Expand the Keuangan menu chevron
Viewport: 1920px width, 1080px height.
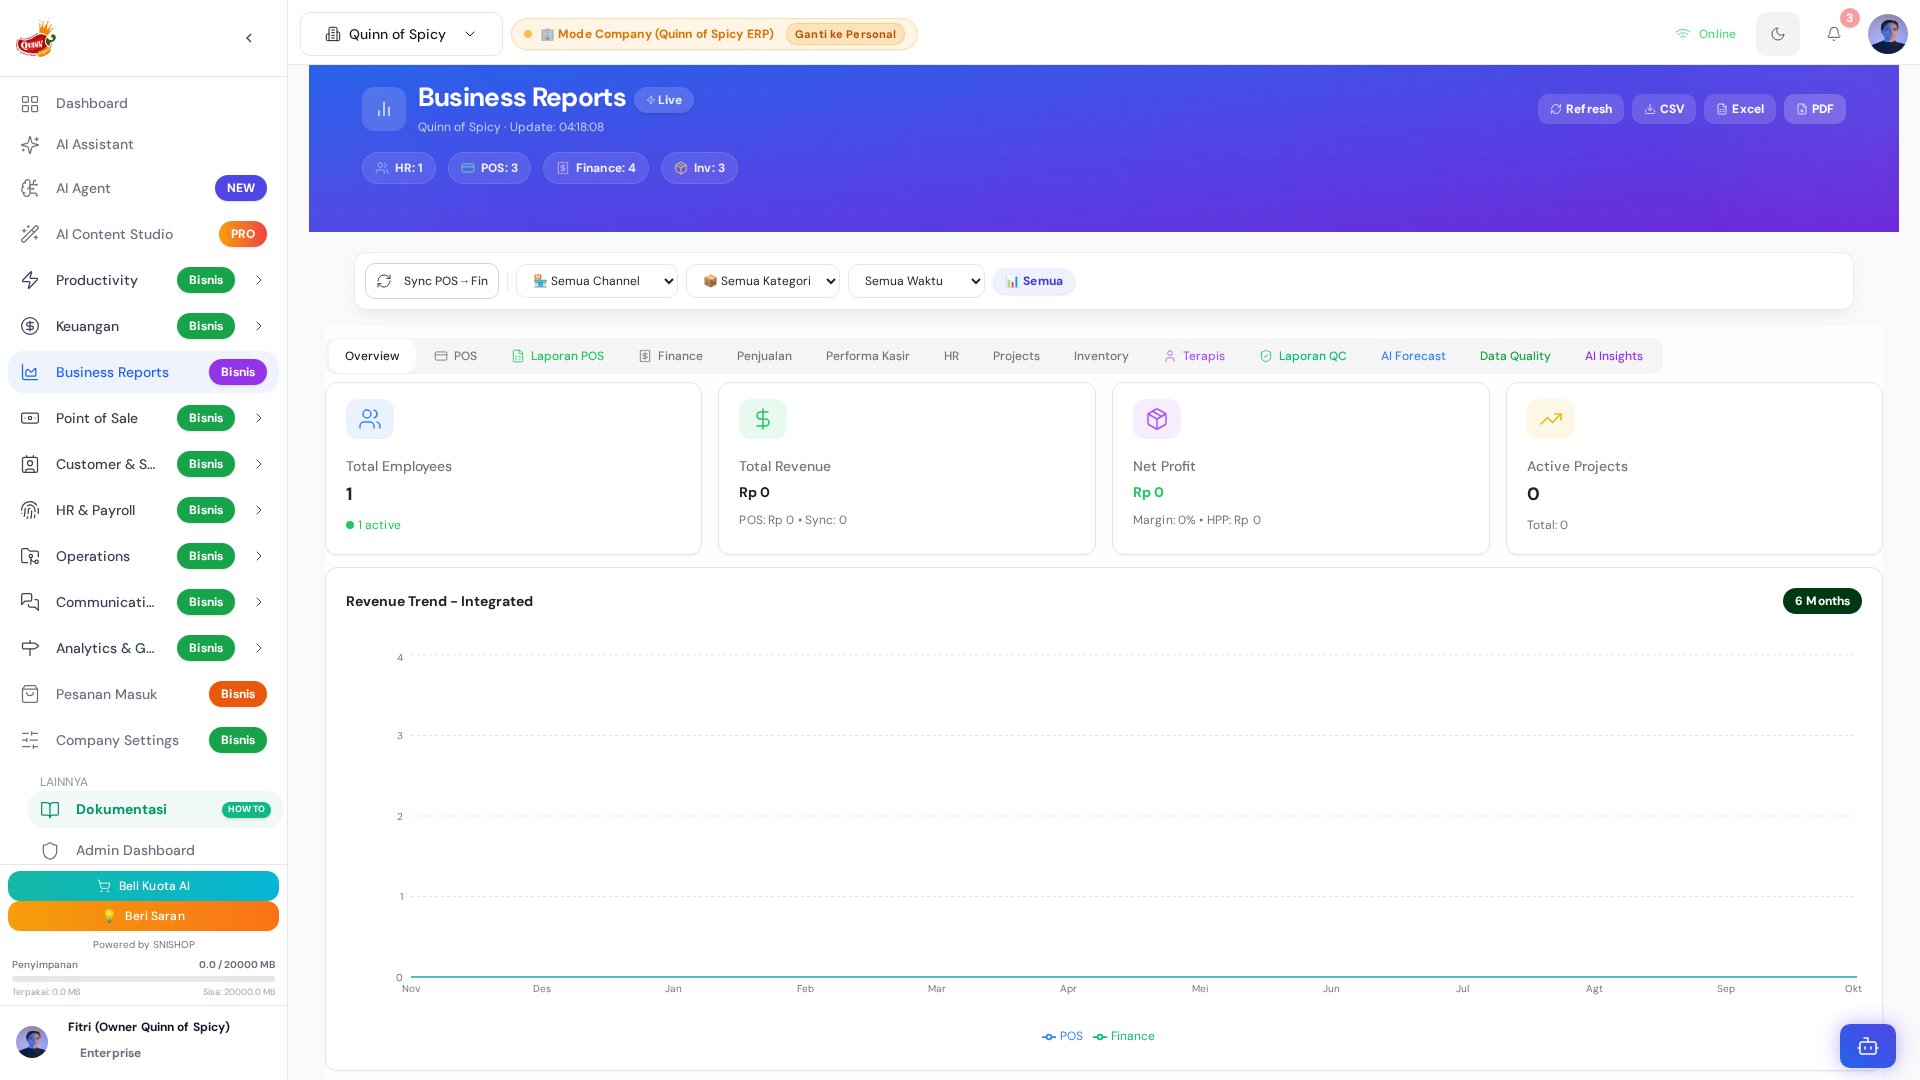259,326
